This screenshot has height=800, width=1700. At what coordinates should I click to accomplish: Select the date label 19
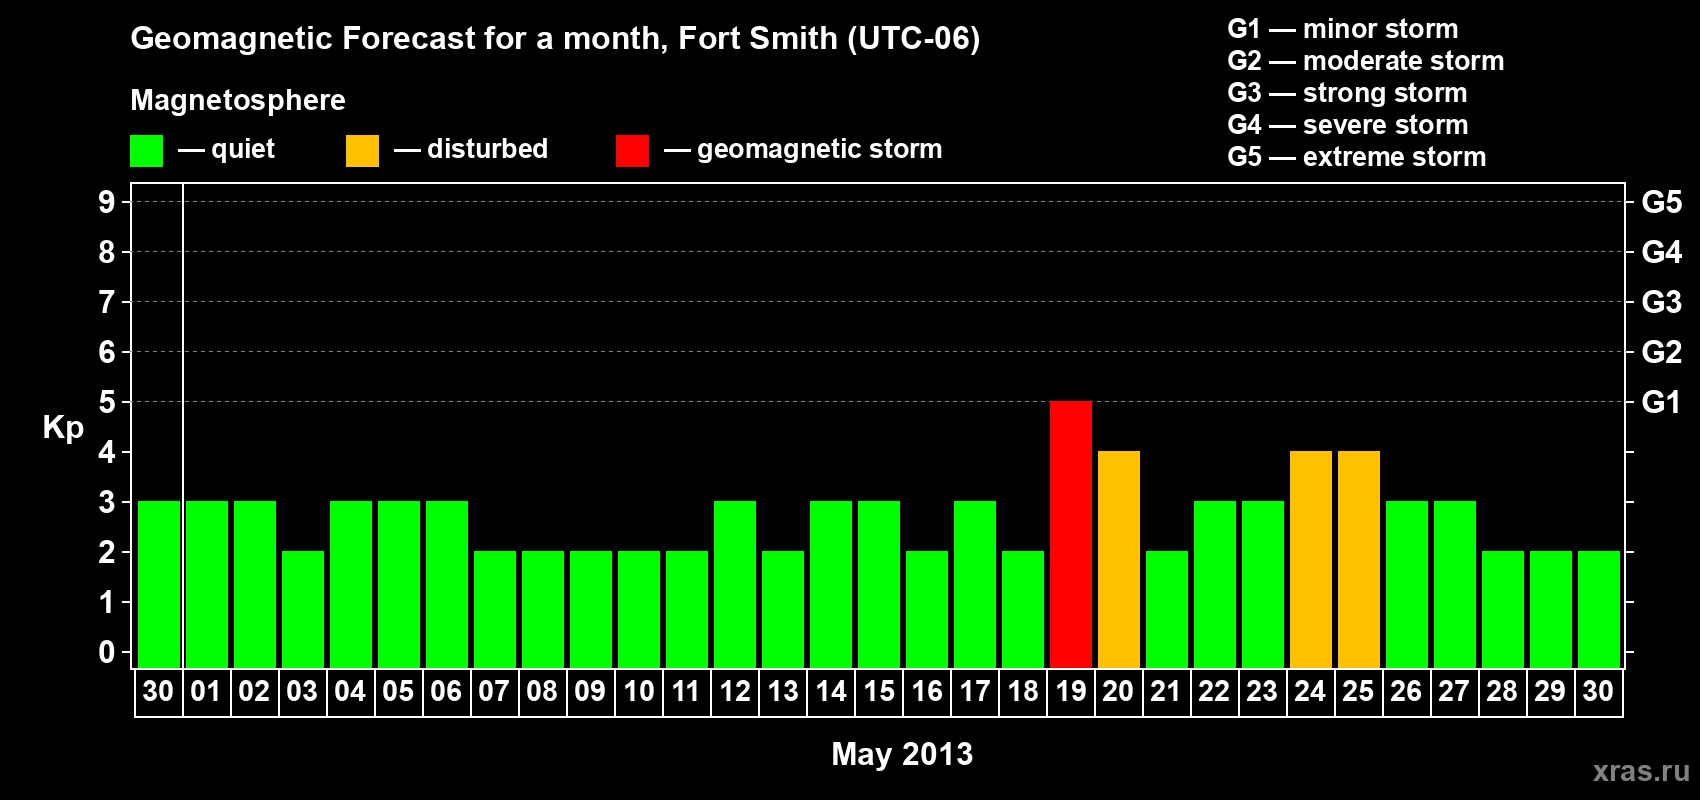1071,691
